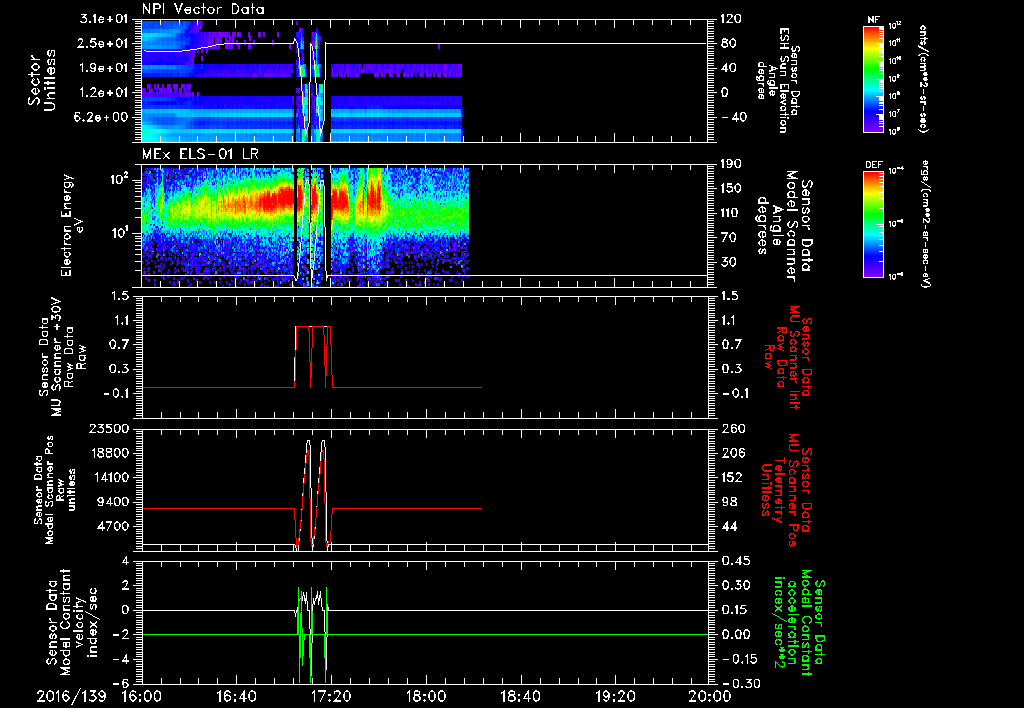Click the "19:20" time tick label
This screenshot has height=708, width=1024.
(615, 696)
